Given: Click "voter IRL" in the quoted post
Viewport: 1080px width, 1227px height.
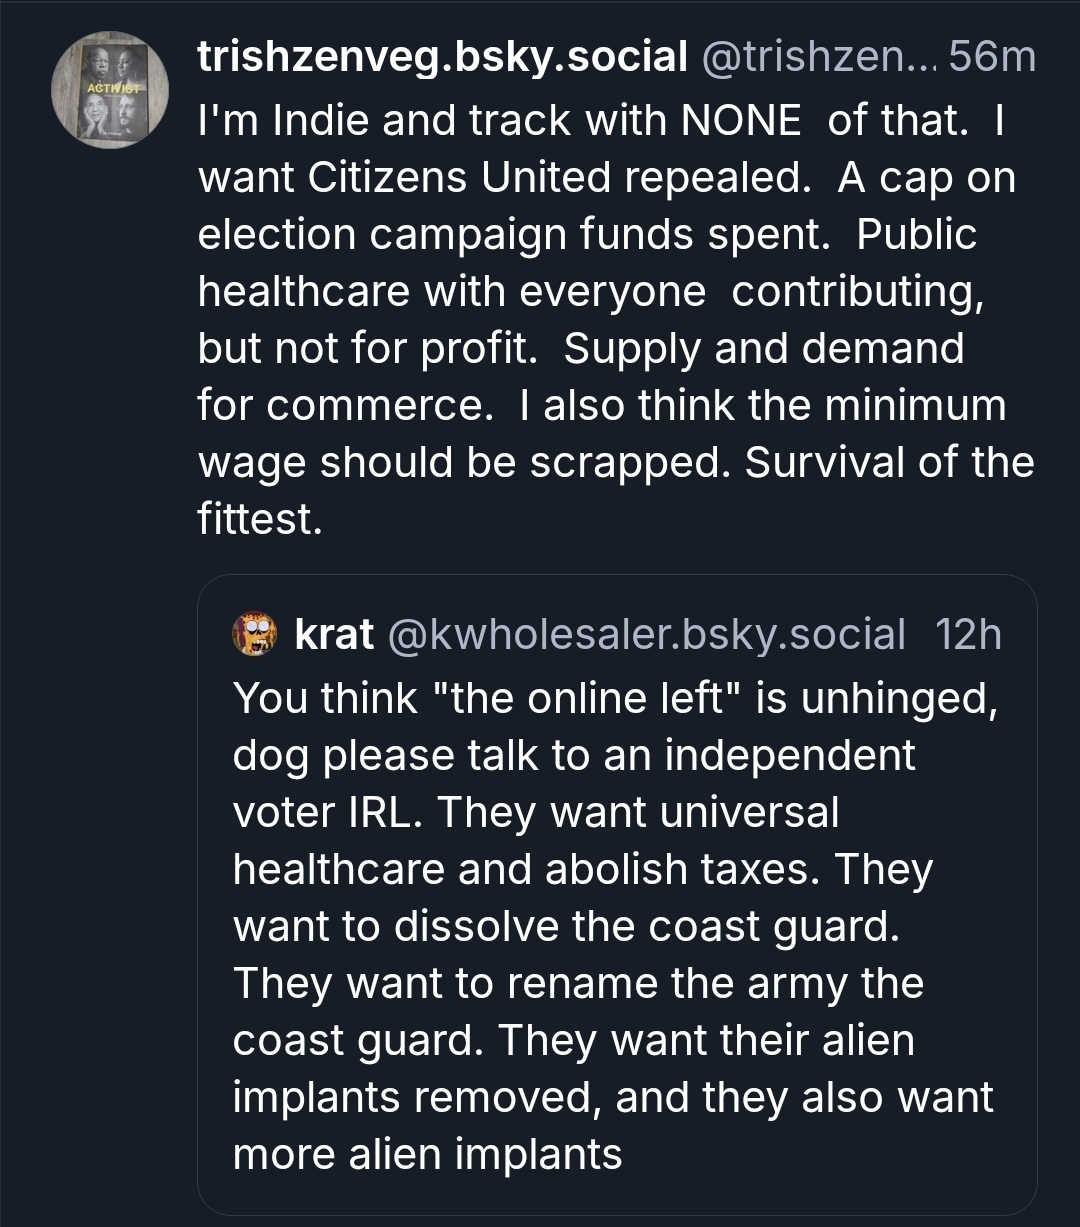Looking at the screenshot, I should point(325,812).
